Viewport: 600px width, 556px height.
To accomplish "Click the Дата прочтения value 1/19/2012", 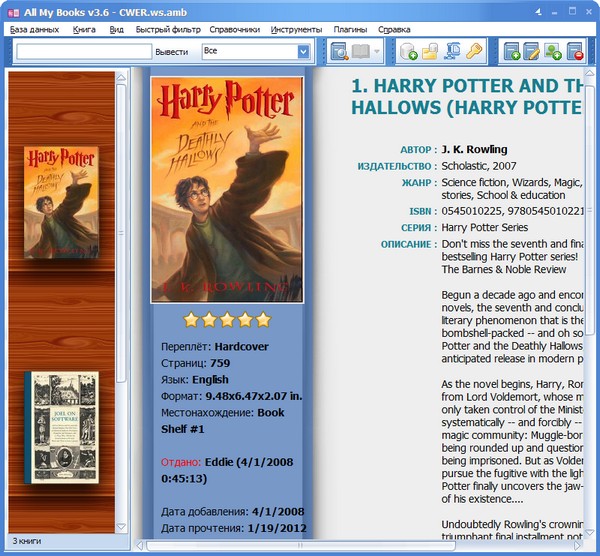I will (x=277, y=528).
